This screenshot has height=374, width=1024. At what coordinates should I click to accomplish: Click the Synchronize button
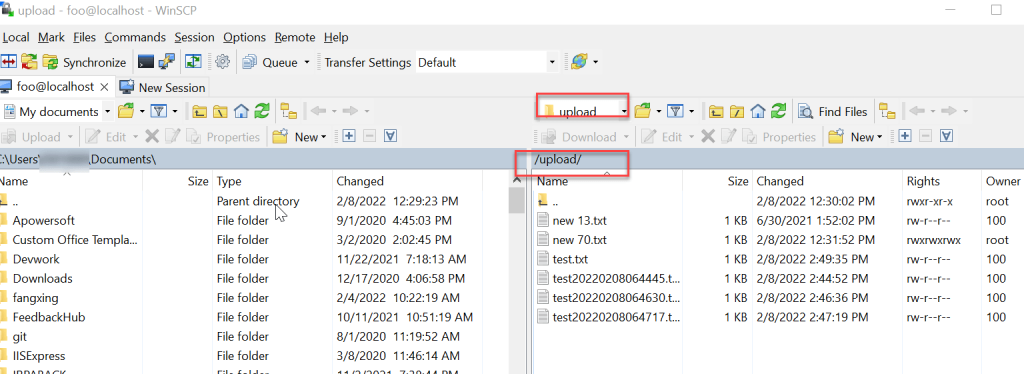(x=84, y=62)
